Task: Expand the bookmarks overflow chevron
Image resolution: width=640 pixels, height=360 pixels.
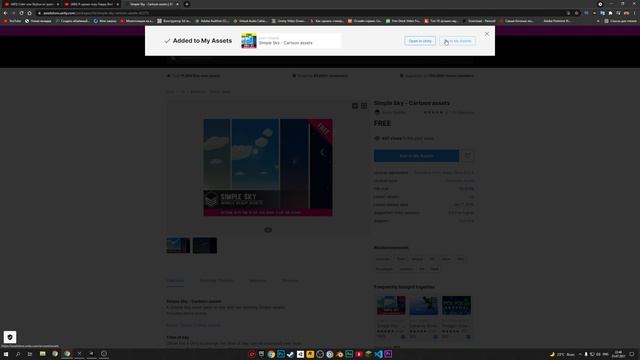Action: [598, 21]
